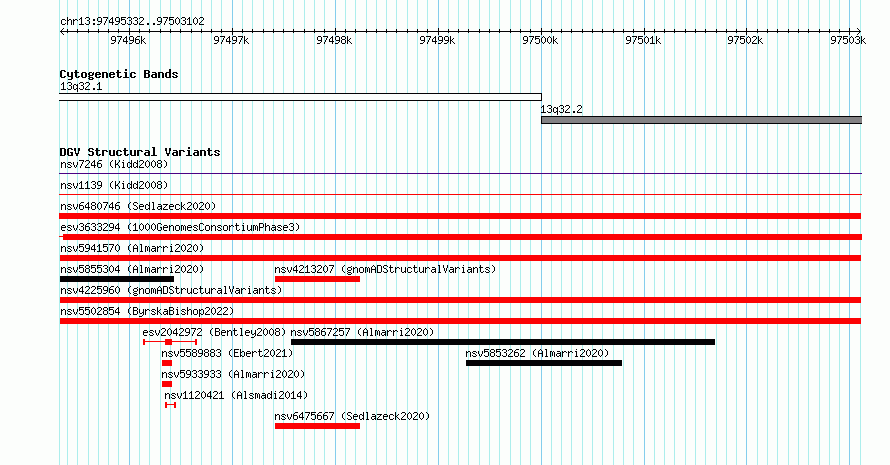Open variant nsv5589883 (Ebert2021)
The image size is (890, 465).
(227, 354)
